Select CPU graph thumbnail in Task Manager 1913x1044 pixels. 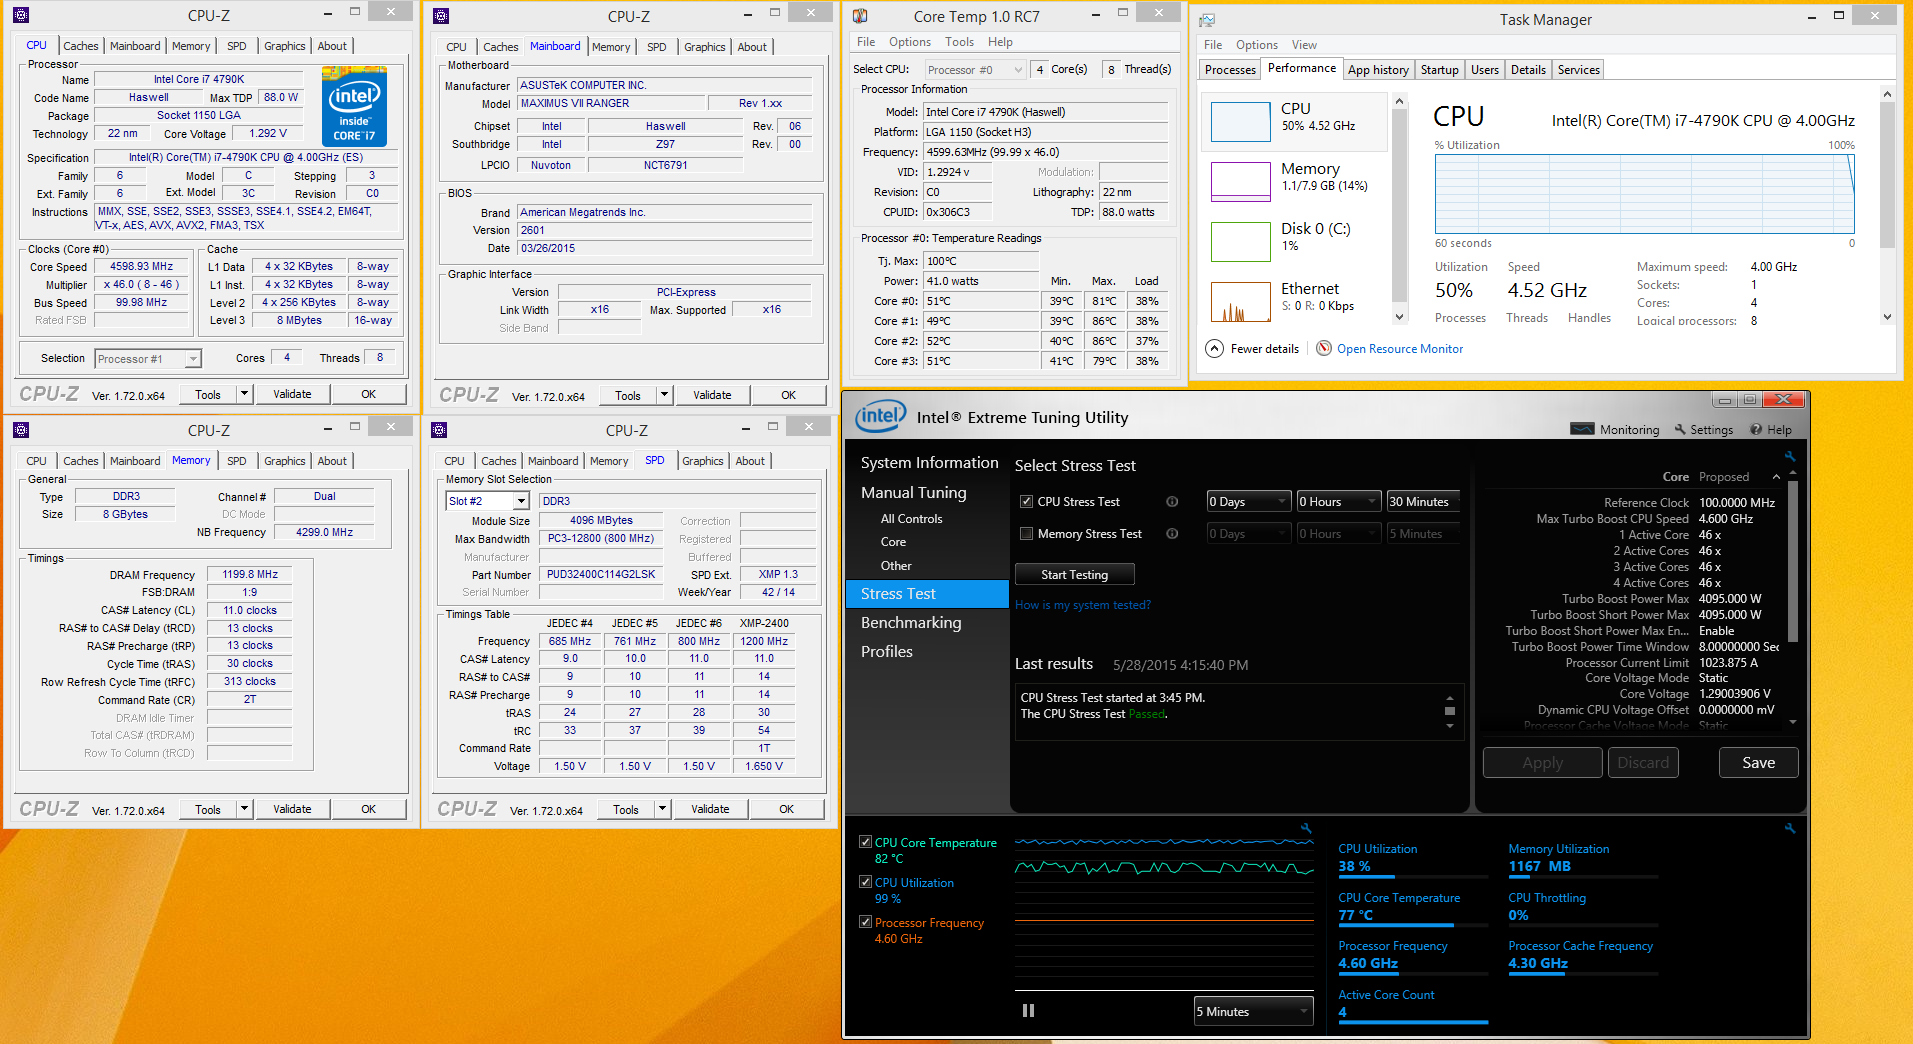(x=1240, y=122)
